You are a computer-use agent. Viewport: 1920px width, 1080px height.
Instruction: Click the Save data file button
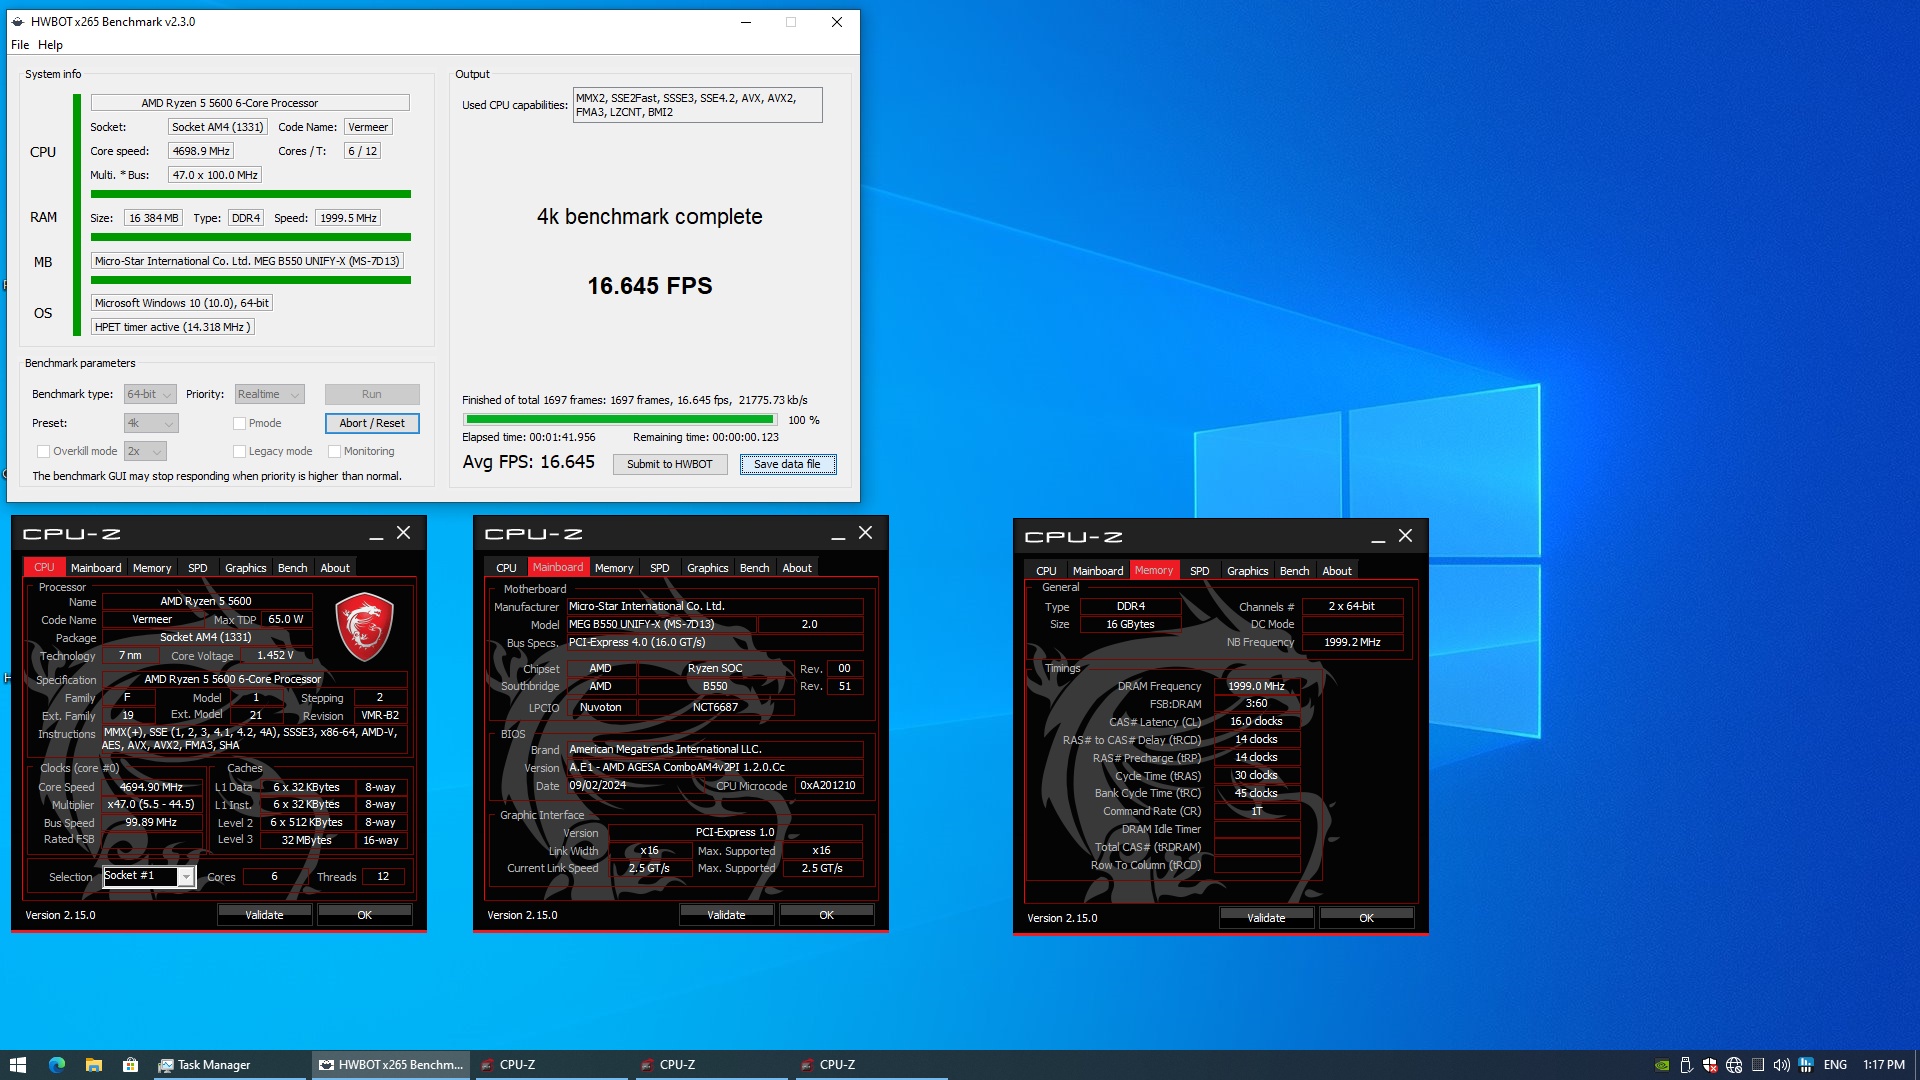[x=787, y=465]
